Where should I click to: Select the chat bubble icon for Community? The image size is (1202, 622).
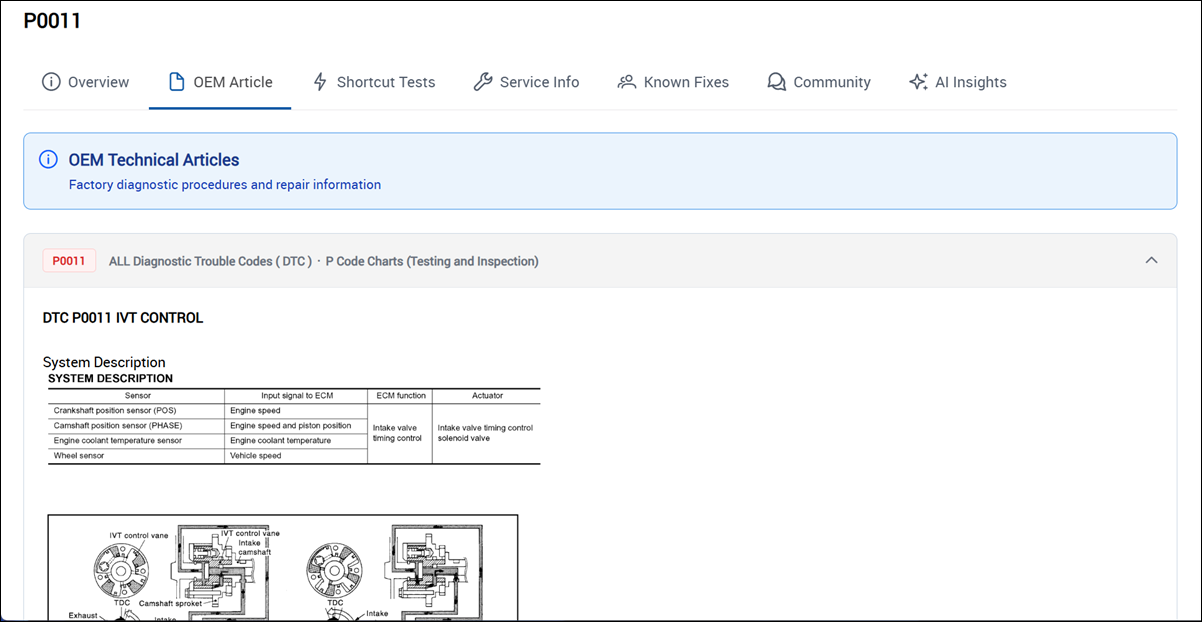(776, 81)
